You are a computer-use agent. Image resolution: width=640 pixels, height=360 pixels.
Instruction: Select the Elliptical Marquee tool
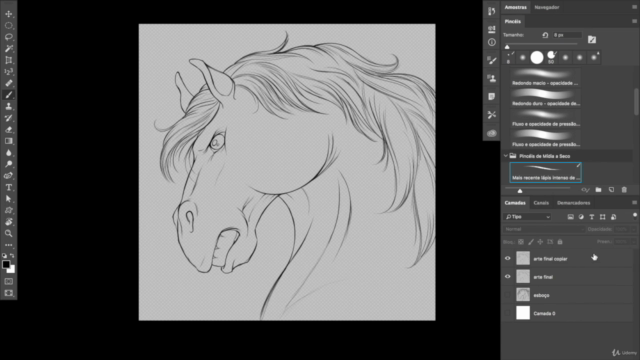click(x=9, y=25)
